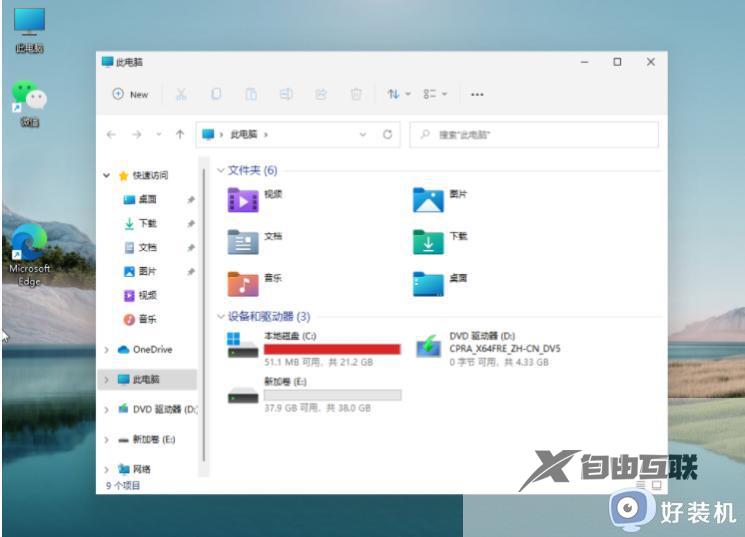Click the Refresh icon
Viewport: 745px width, 537px height.
[388, 134]
